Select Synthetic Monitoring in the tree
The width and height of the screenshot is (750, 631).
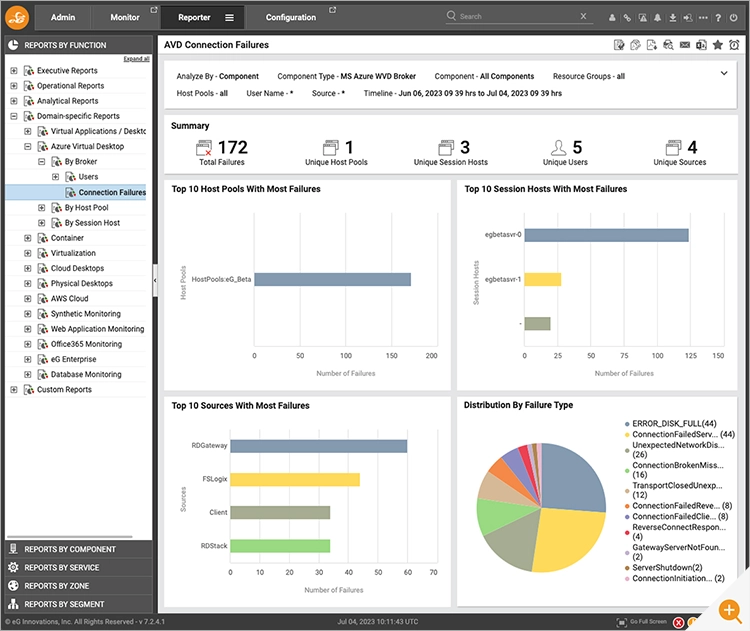tap(86, 314)
